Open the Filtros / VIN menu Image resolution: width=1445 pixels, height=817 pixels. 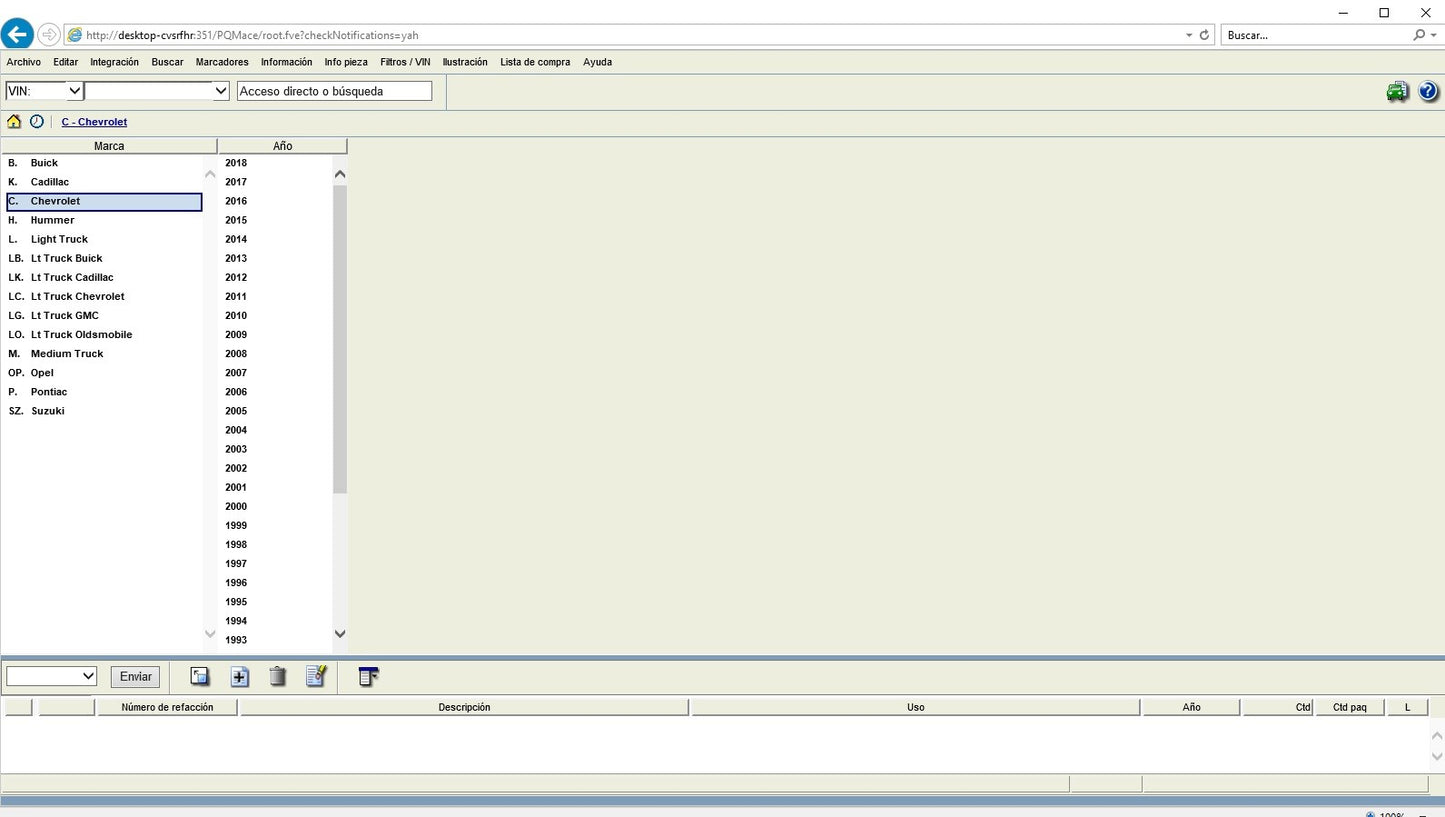(x=405, y=62)
